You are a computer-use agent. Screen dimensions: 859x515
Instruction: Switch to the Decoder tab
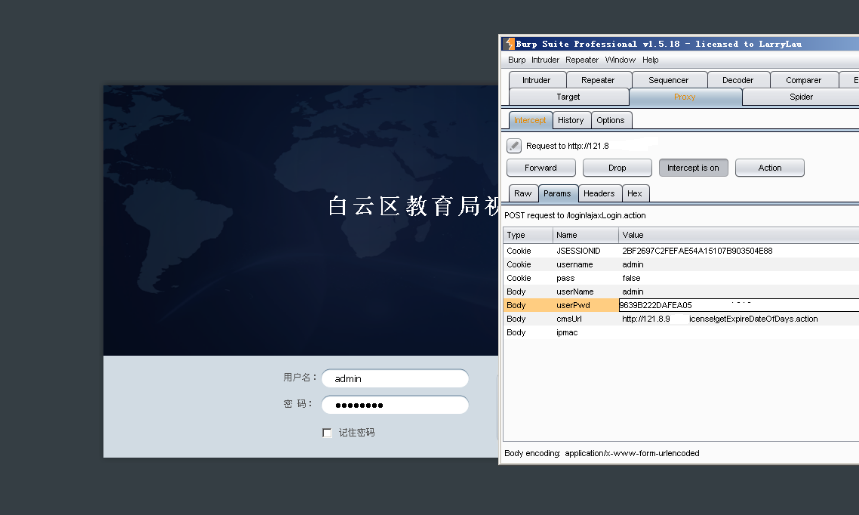click(738, 80)
